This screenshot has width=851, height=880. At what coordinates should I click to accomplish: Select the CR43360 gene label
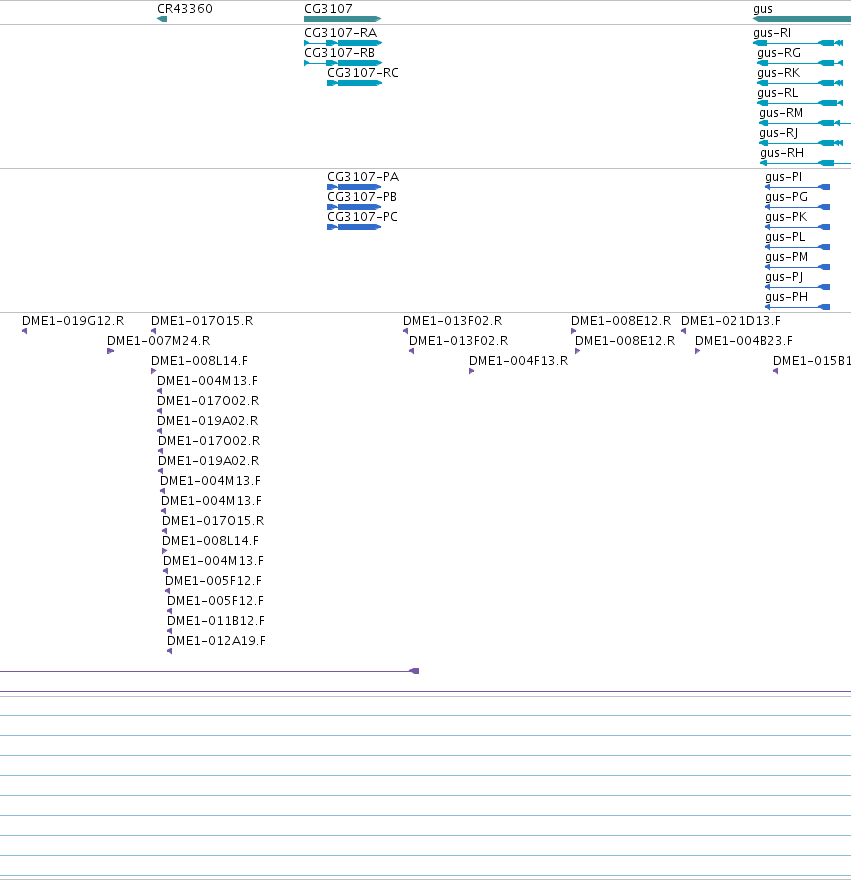click(x=185, y=9)
